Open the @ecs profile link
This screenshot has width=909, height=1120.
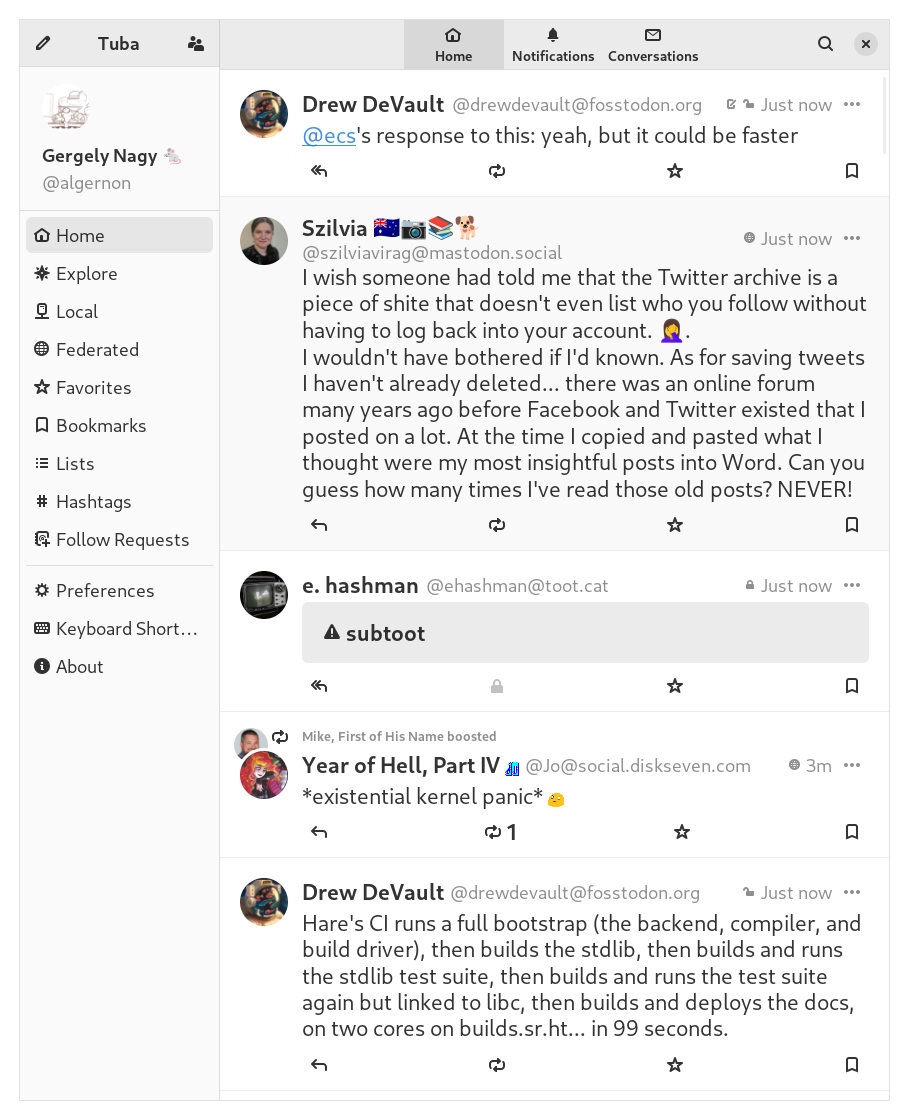pos(329,135)
